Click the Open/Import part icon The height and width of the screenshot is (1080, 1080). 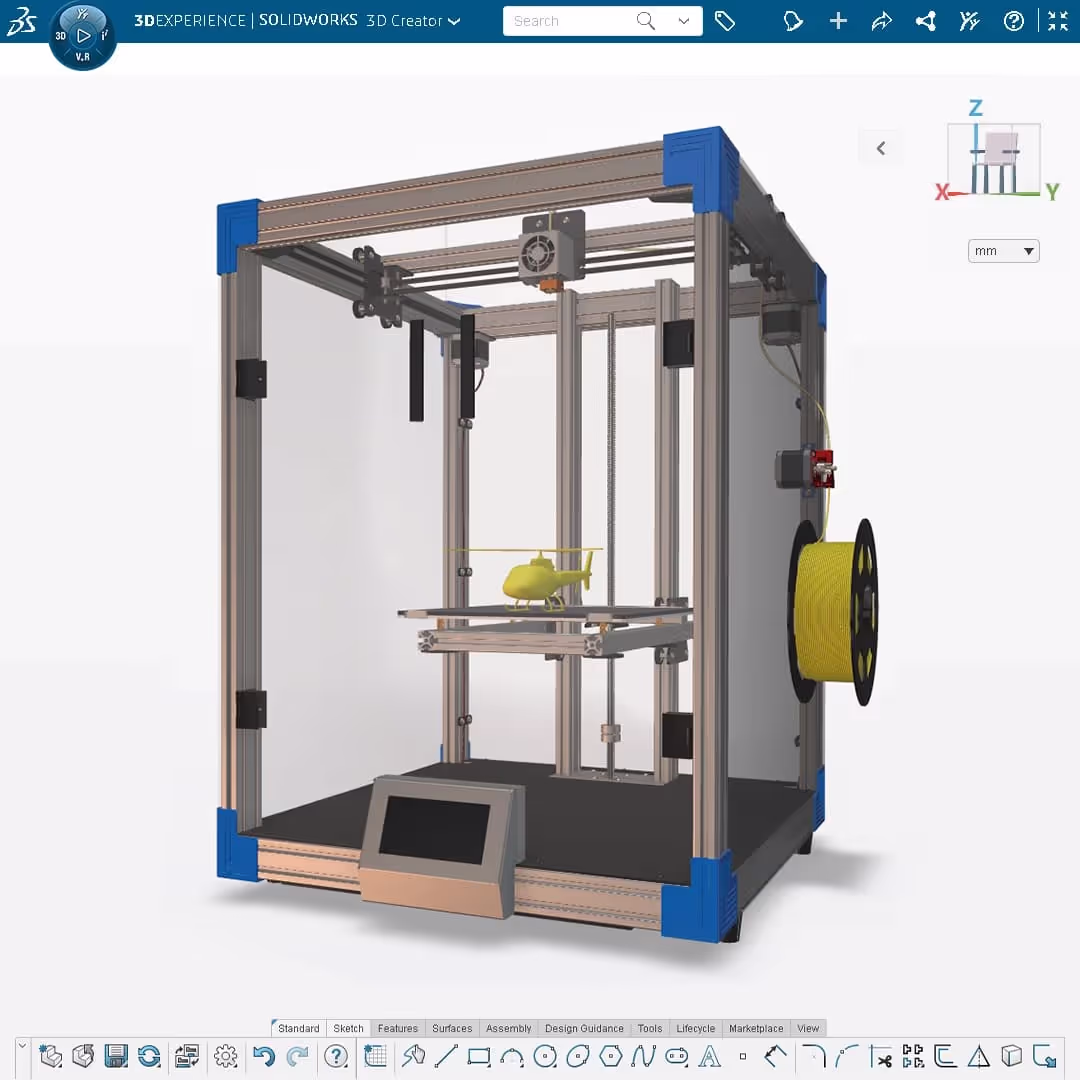[83, 1056]
